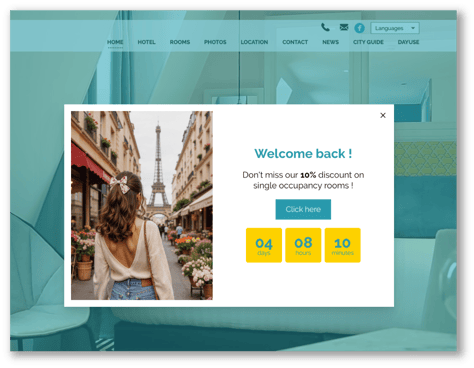The width and height of the screenshot is (474, 368).
Task: Go to the Home menu item
Action: click(x=115, y=42)
